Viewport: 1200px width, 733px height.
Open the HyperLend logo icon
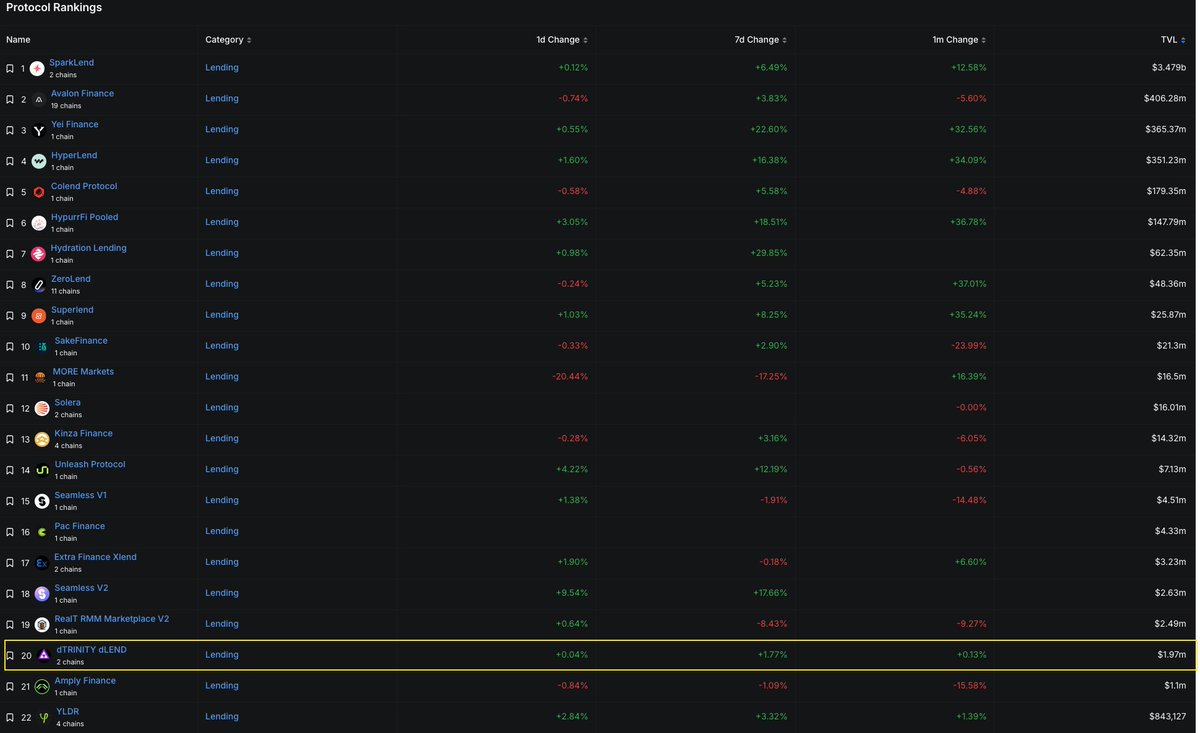[39, 161]
